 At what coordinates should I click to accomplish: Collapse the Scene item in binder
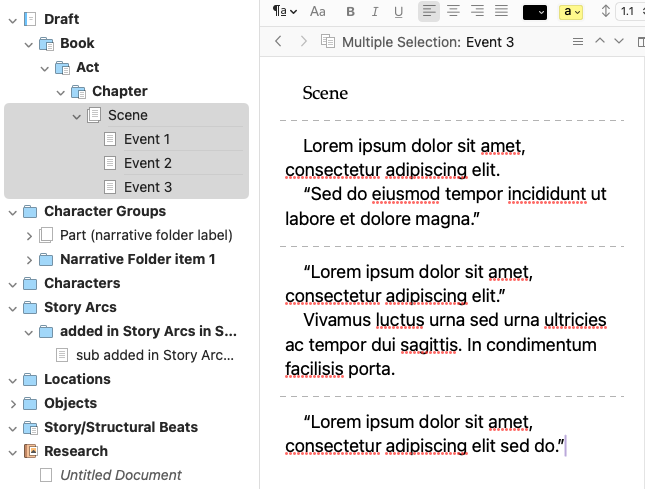(x=77, y=116)
